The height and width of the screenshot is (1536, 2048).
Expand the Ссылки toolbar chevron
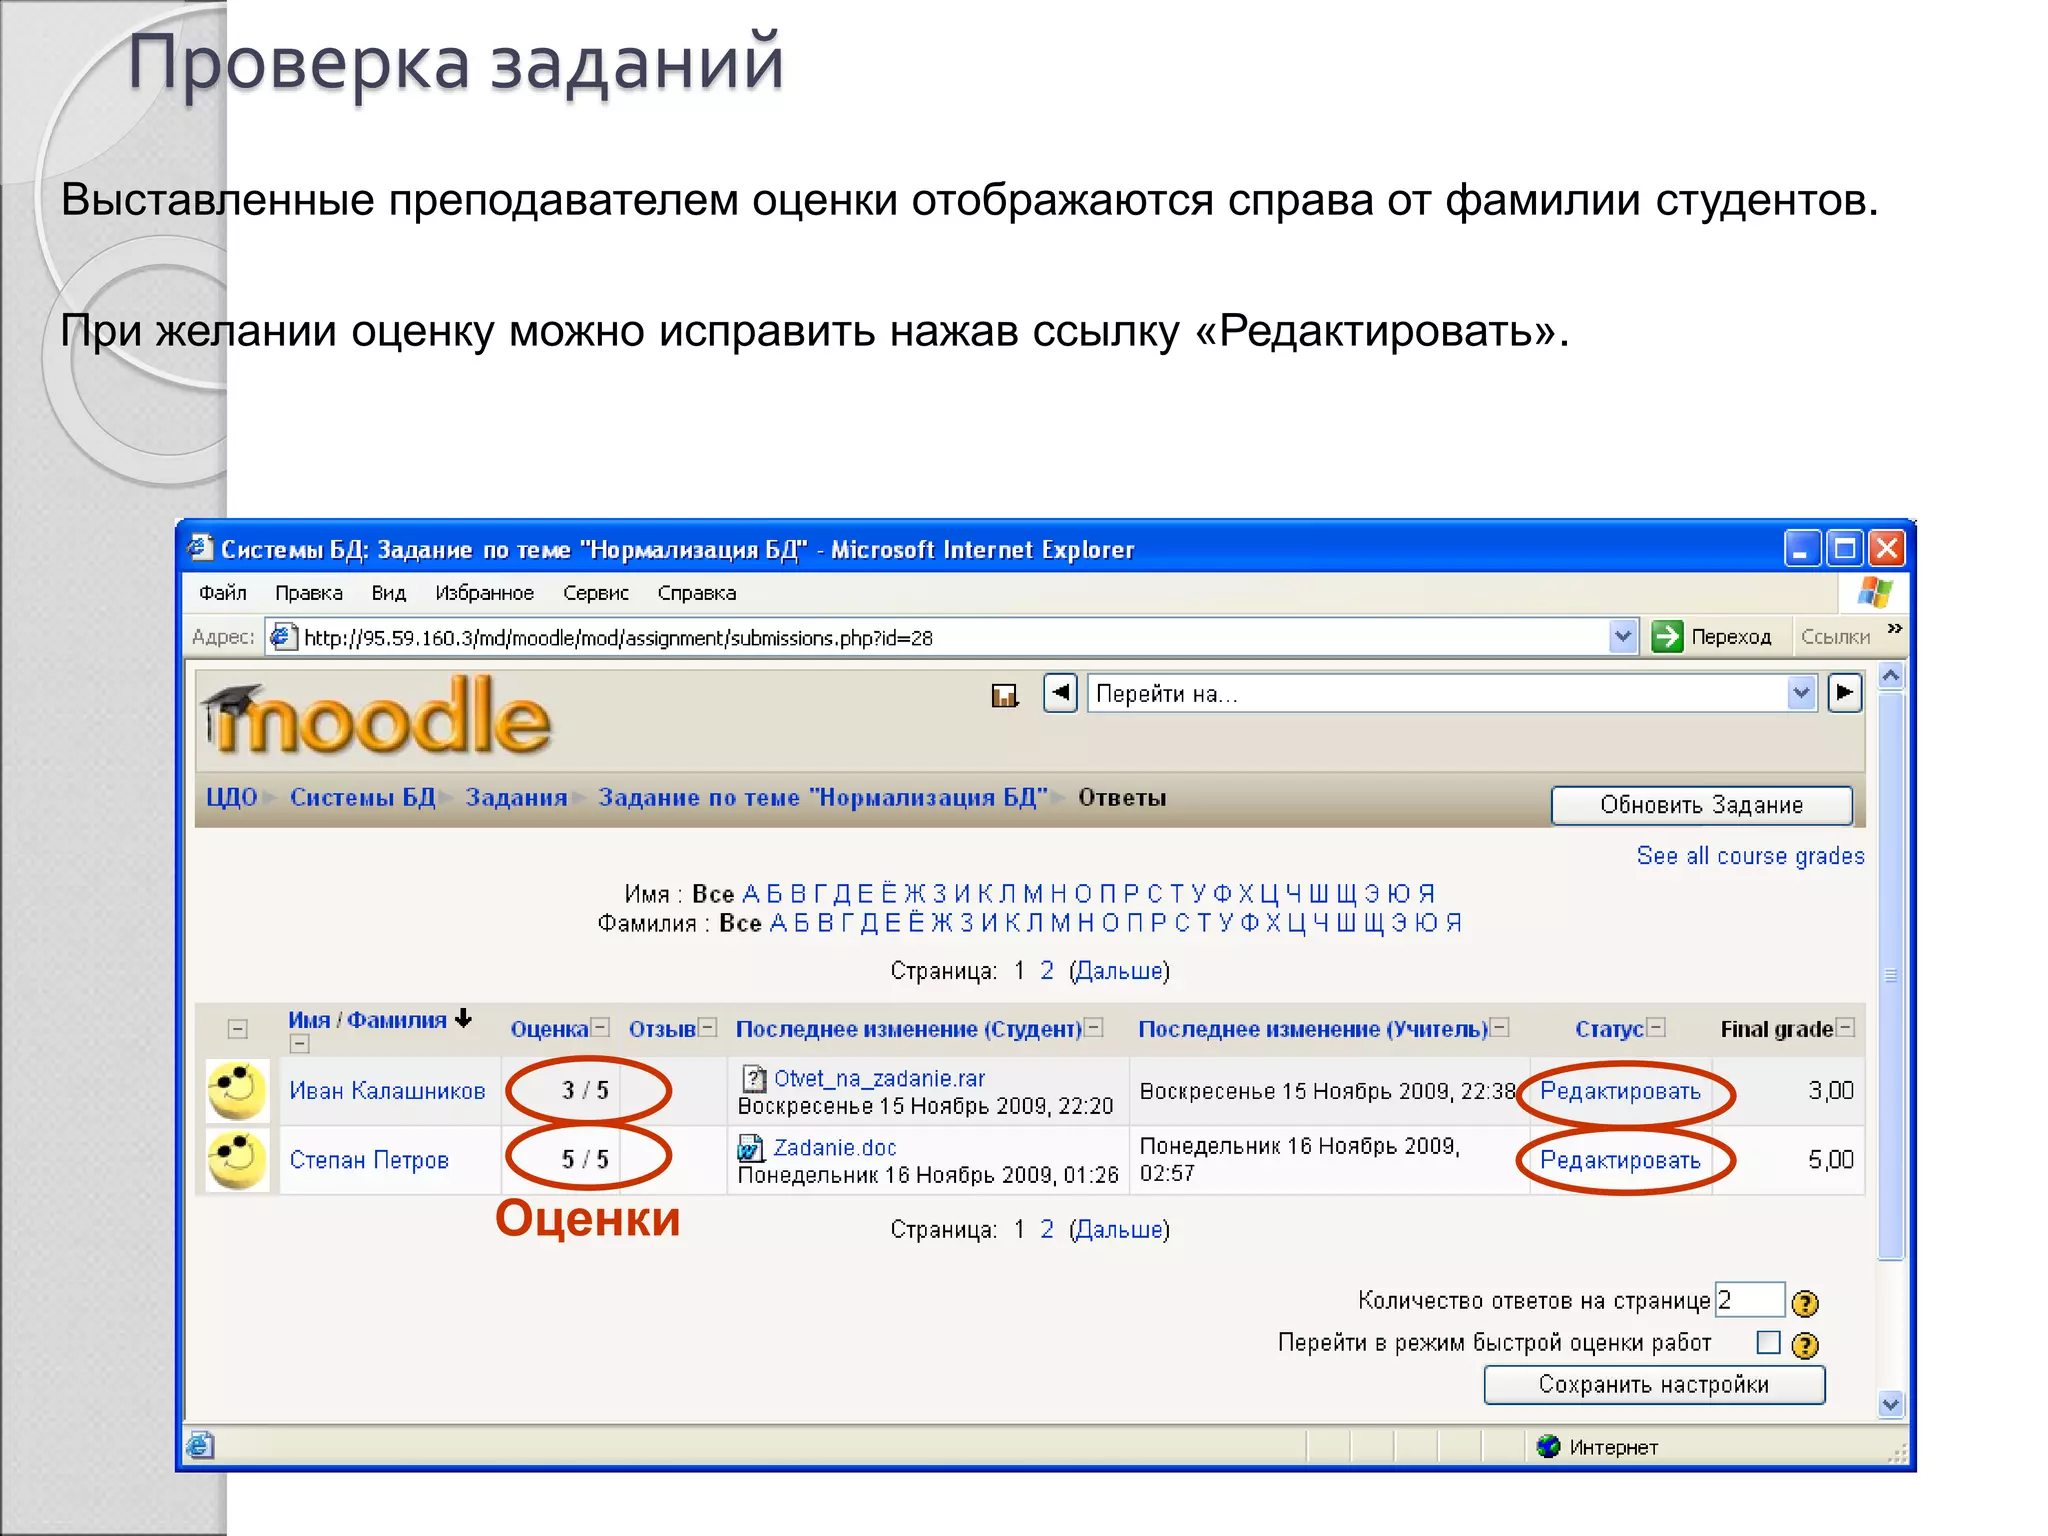coord(1894,628)
